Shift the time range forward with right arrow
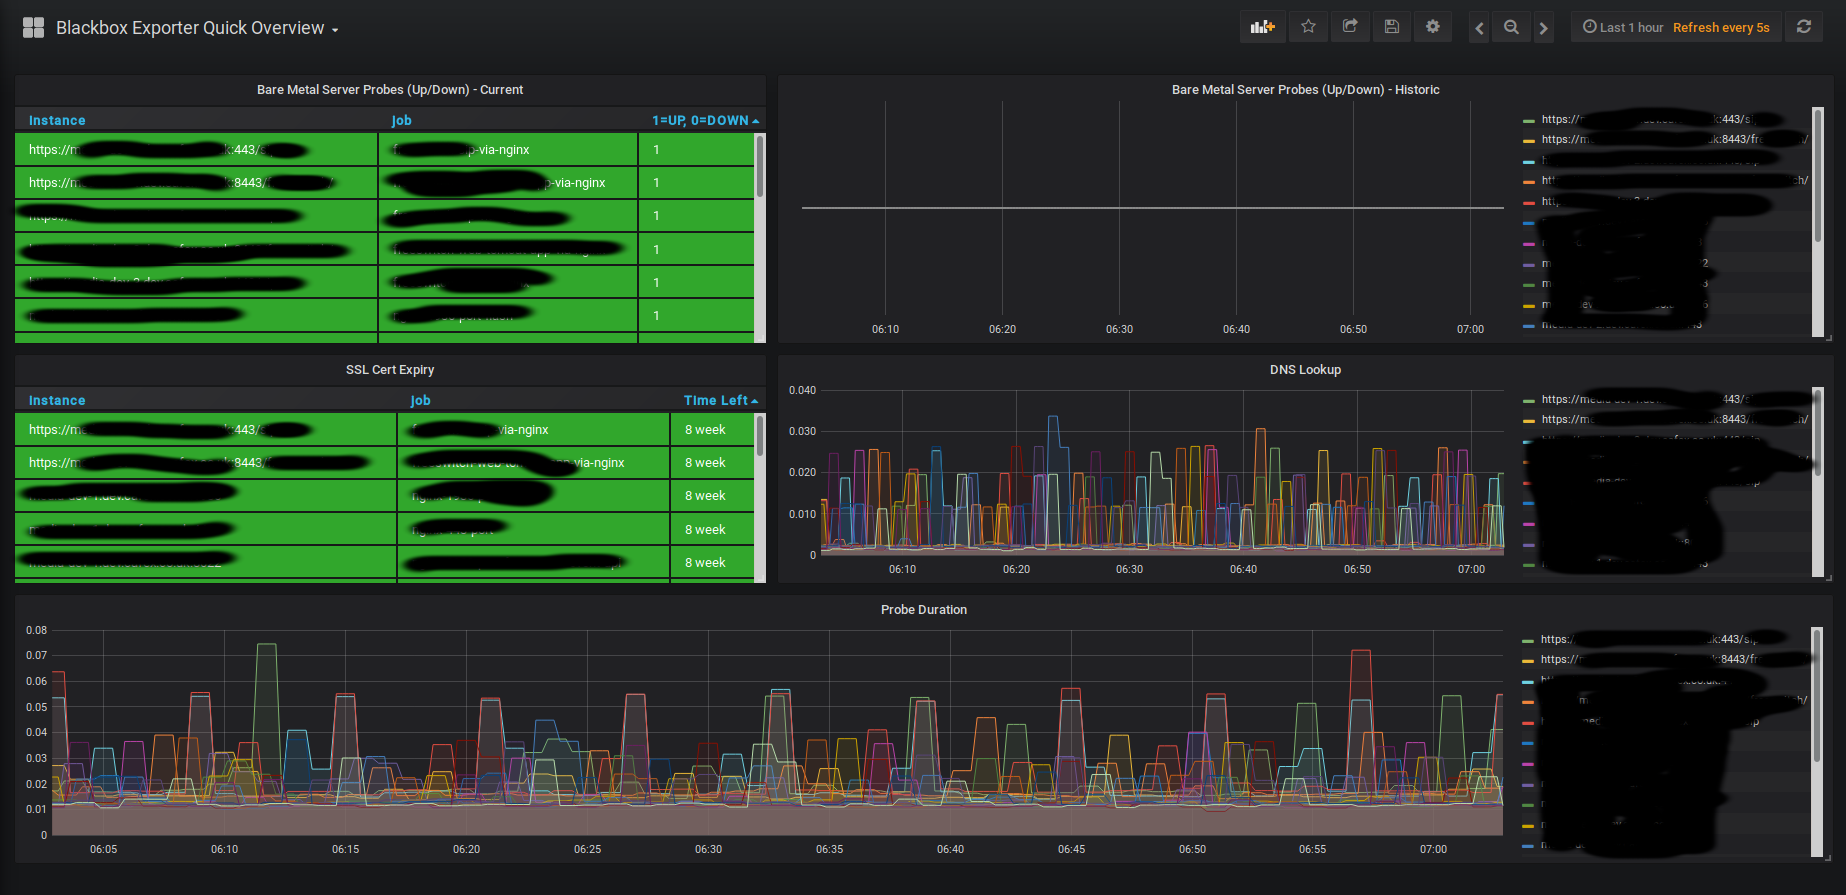1846x895 pixels. coord(1543,28)
